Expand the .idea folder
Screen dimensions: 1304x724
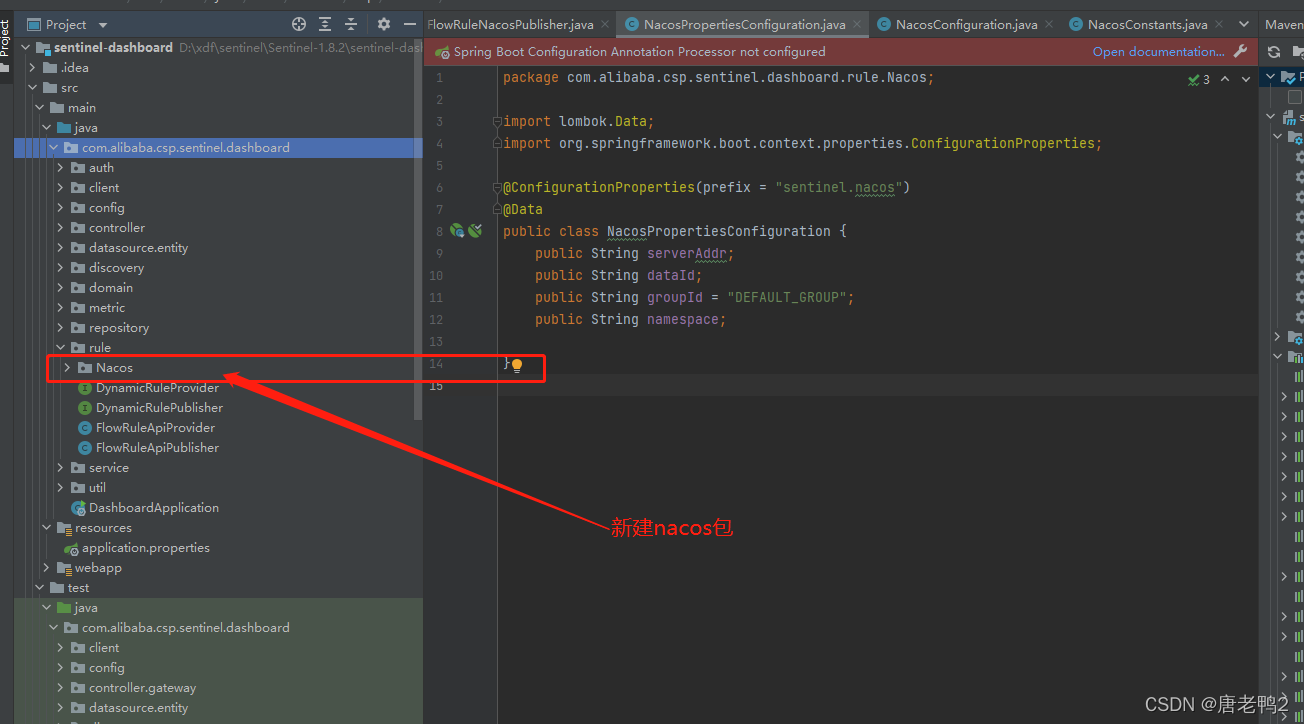(32, 68)
